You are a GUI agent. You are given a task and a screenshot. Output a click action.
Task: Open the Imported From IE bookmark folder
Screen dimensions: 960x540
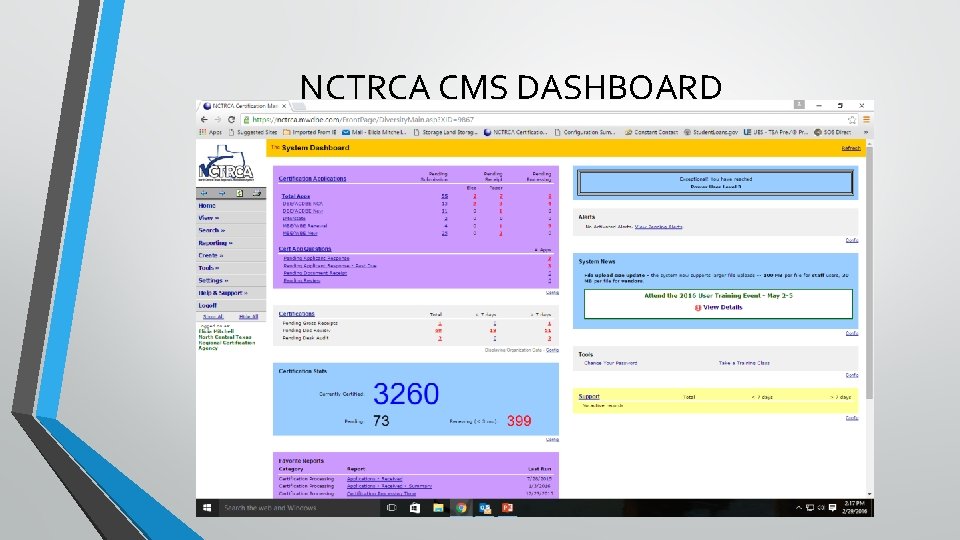pyautogui.click(x=310, y=132)
